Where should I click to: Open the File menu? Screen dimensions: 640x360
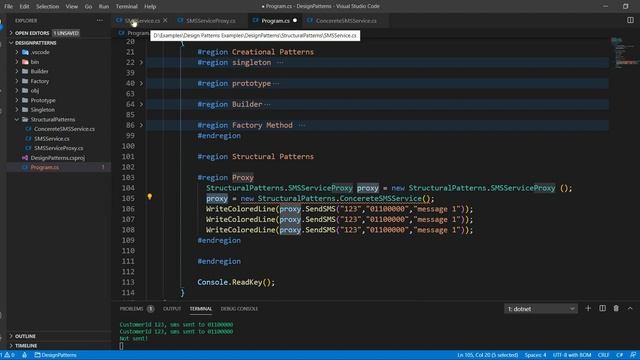8,6
